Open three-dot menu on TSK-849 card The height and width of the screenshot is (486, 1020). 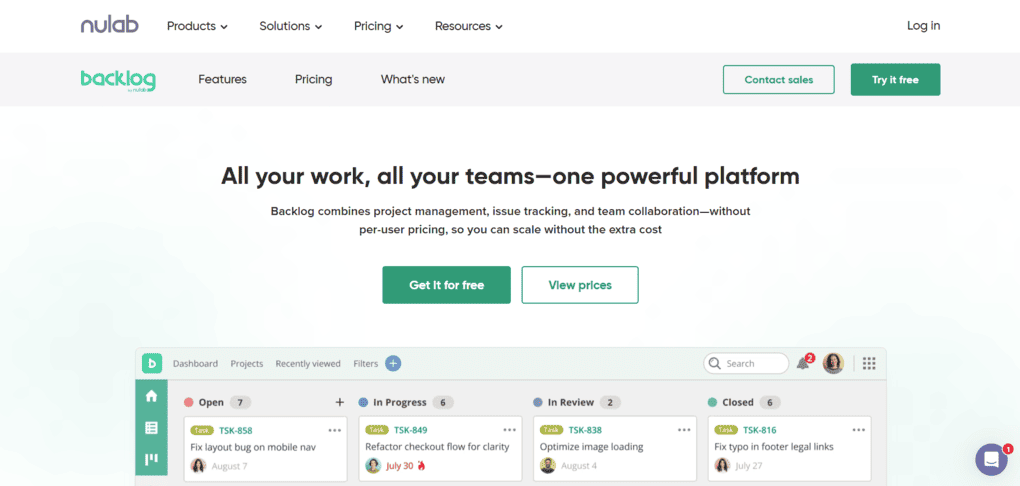pos(510,430)
